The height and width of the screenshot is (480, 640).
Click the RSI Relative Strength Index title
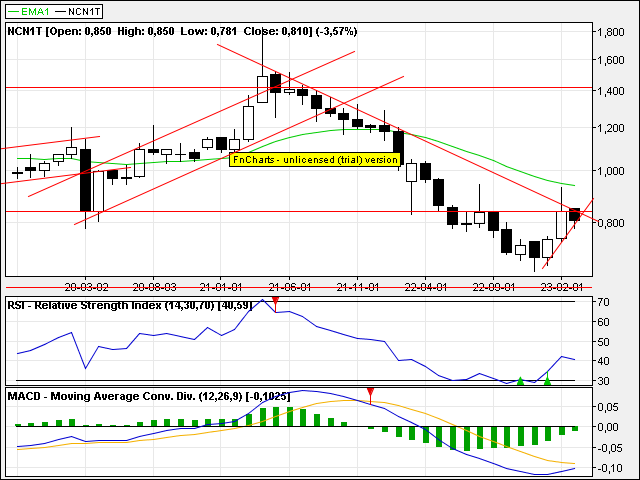tap(130, 305)
